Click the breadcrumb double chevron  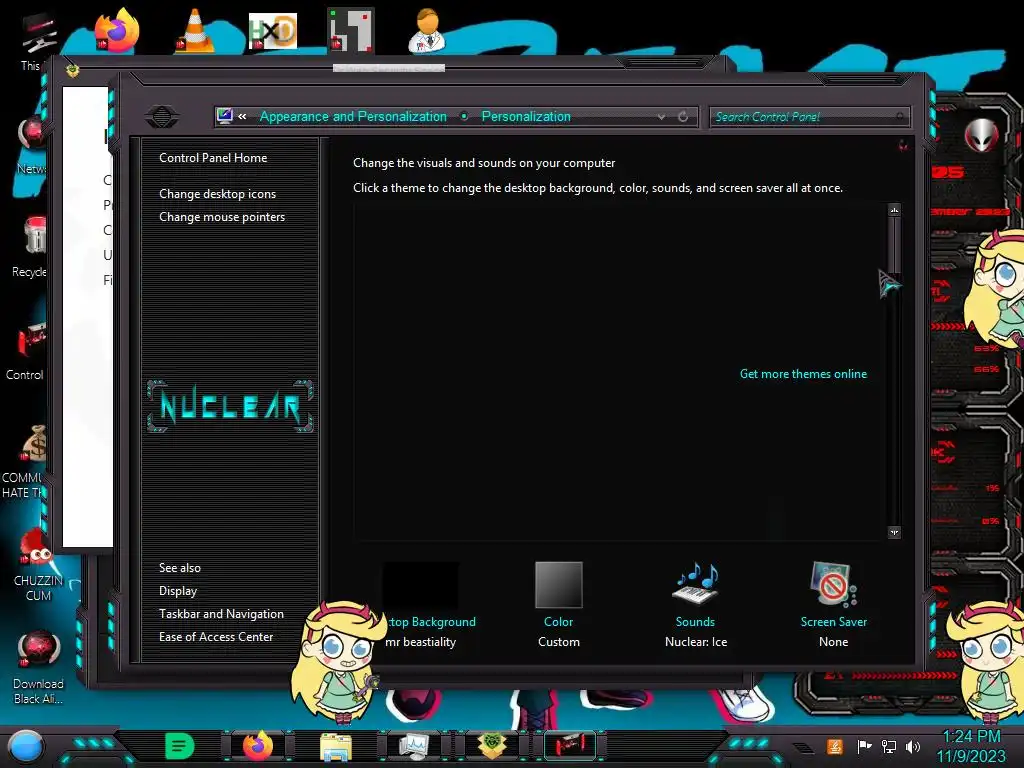click(x=242, y=116)
